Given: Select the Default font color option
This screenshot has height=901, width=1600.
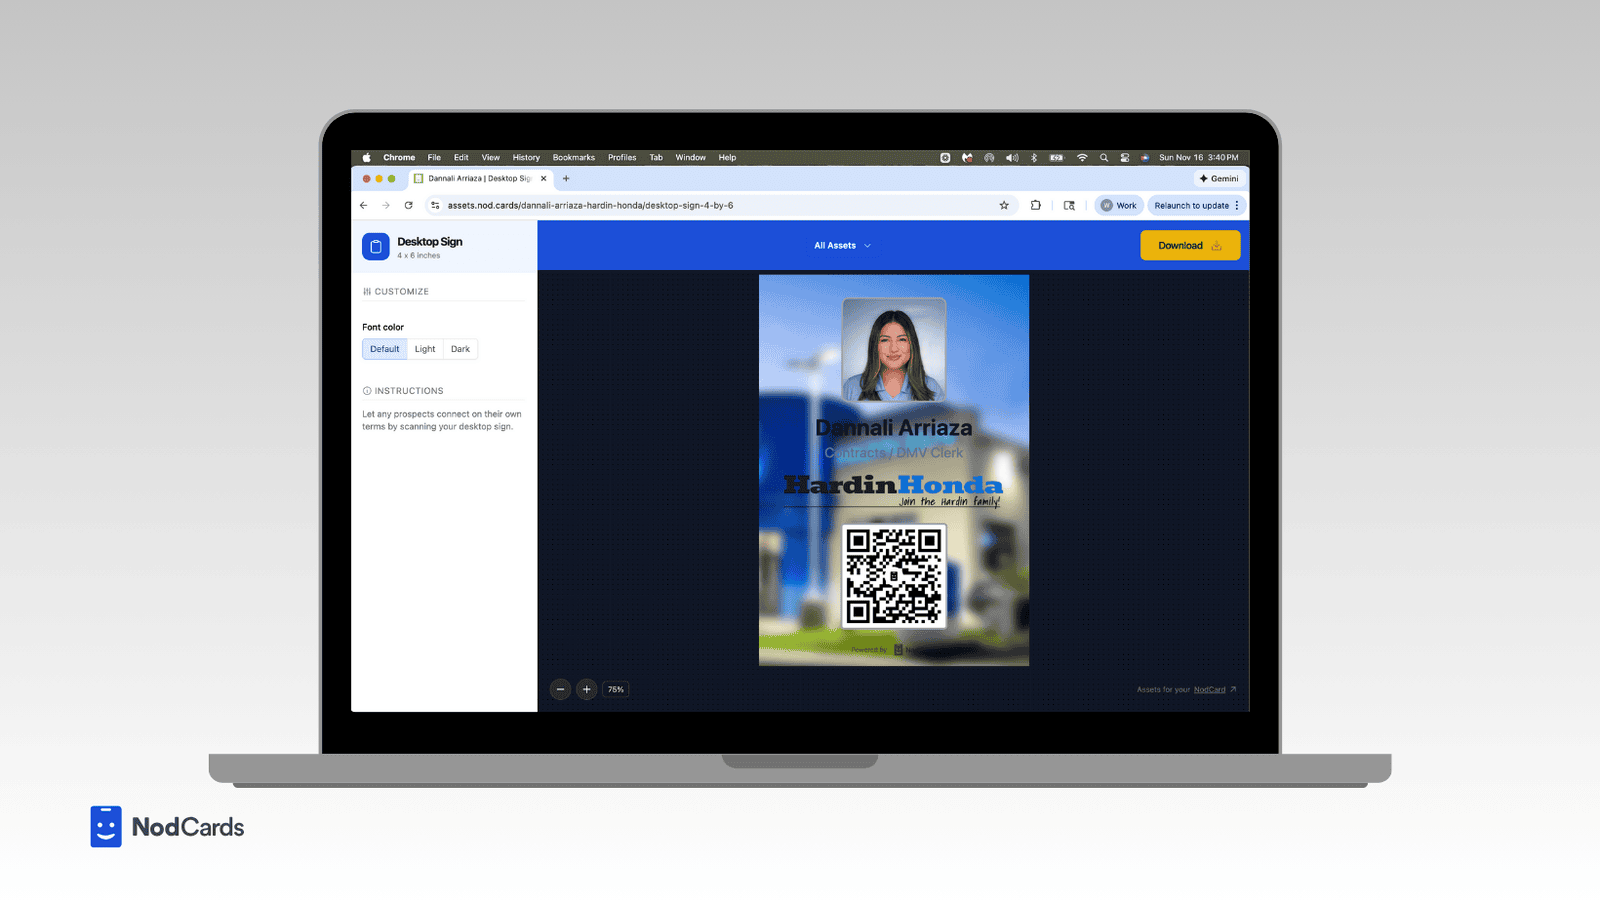Looking at the screenshot, I should click(x=384, y=349).
